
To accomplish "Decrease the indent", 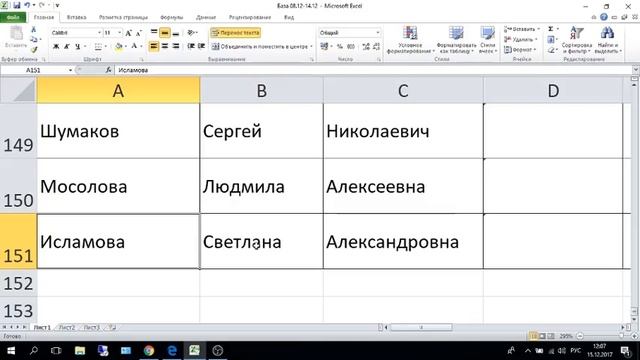I will tap(191, 46).
